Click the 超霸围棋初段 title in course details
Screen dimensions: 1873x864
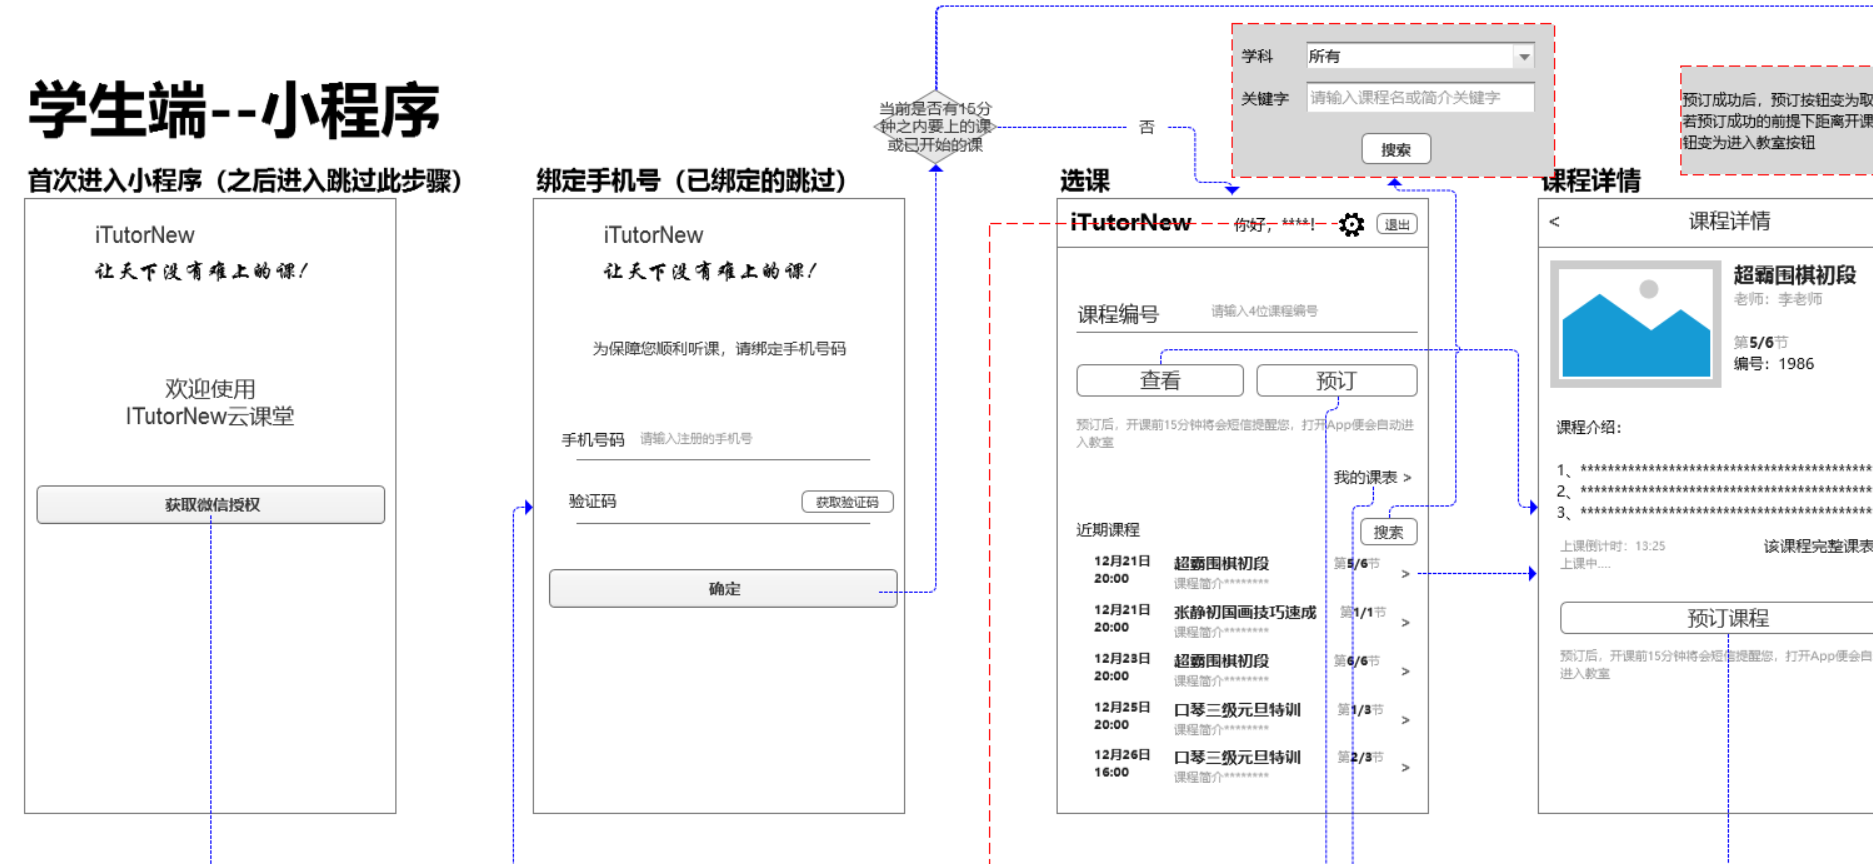coord(1794,275)
